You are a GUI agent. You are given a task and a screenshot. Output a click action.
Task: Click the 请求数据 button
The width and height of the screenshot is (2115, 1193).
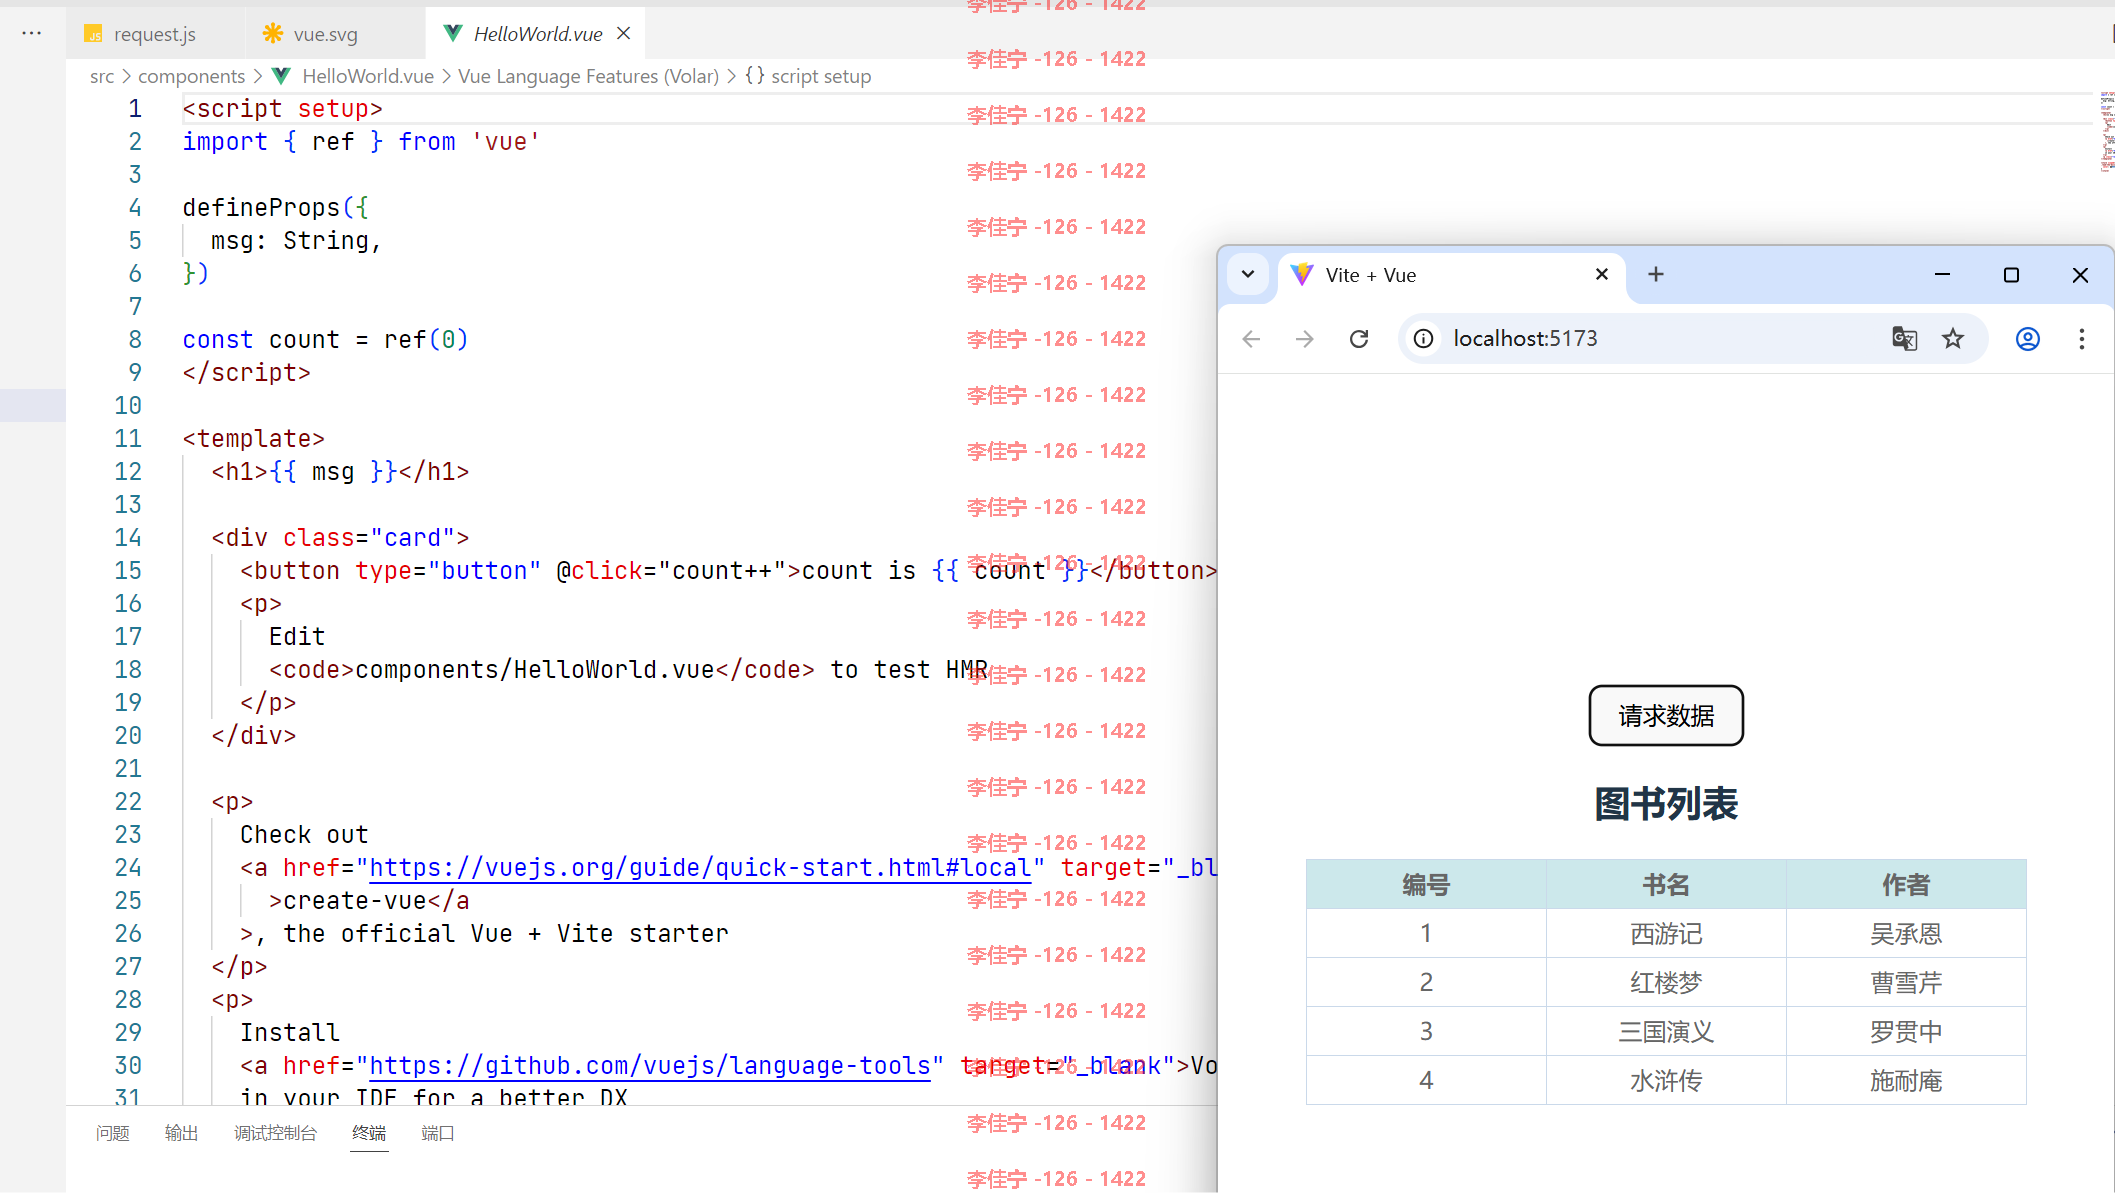(x=1666, y=715)
